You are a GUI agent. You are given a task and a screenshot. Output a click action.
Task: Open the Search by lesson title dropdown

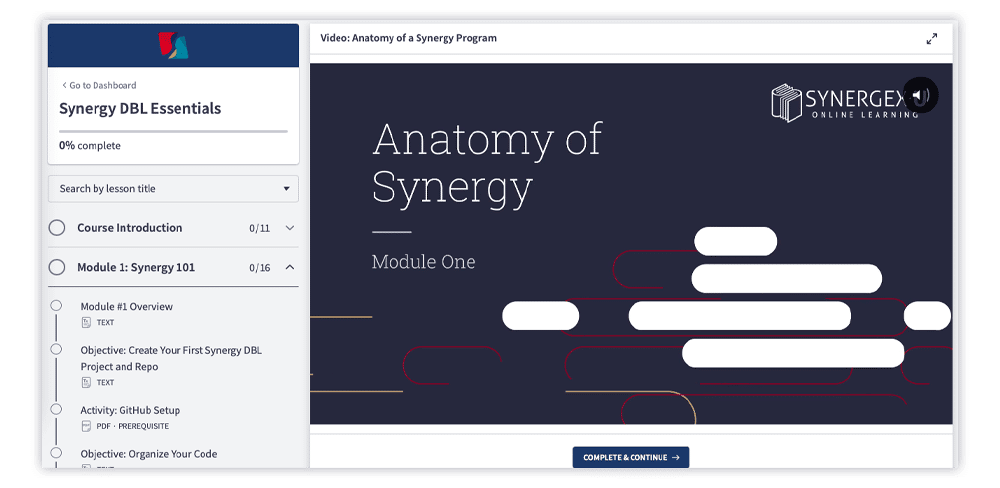(173, 189)
